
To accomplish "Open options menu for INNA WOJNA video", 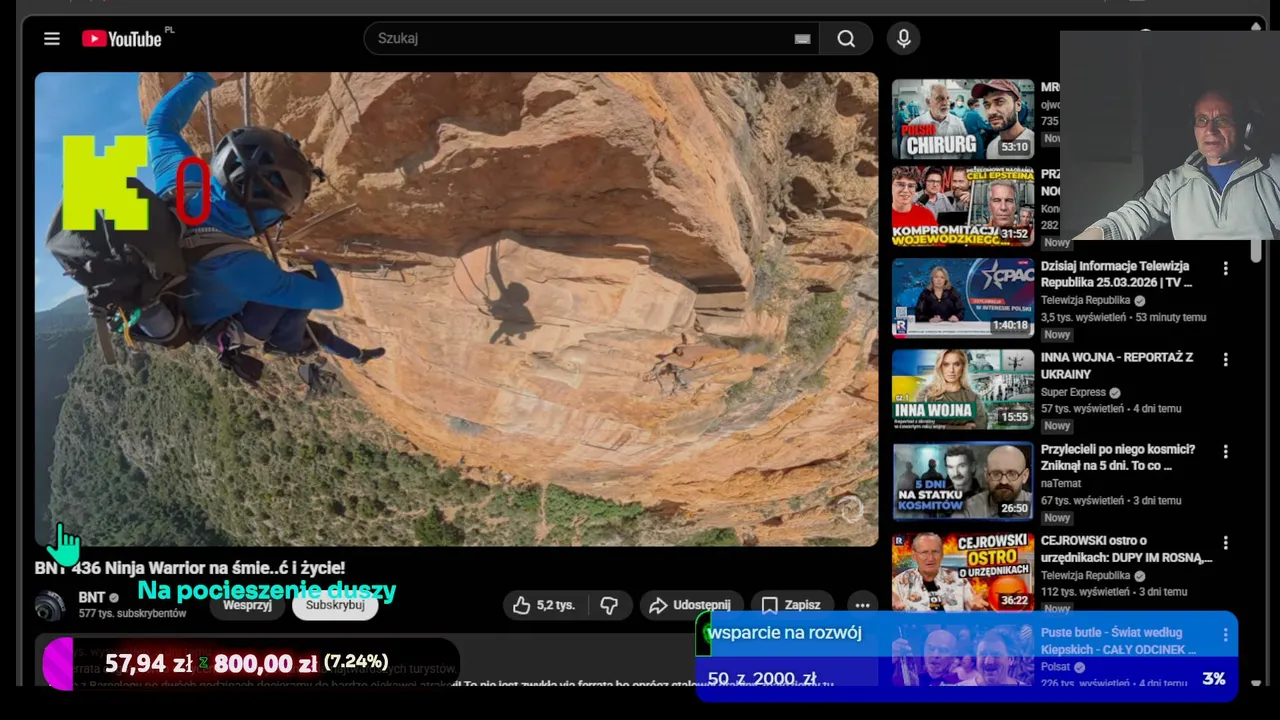I will pyautogui.click(x=1226, y=359).
